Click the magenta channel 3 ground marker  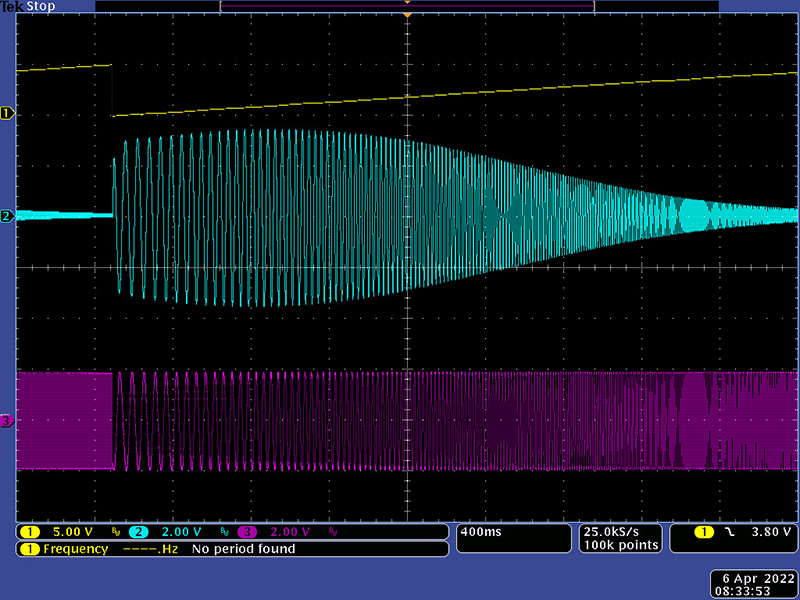pos(7,422)
